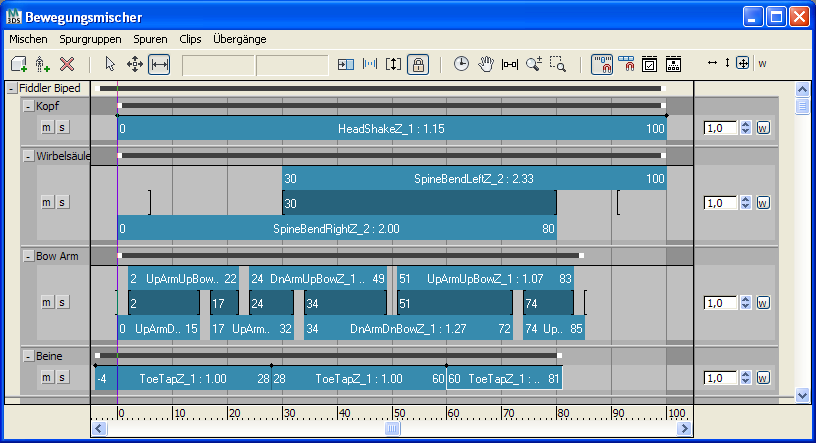816x443 pixels.
Task: Click the Kopf weight value field
Action: [x=721, y=128]
